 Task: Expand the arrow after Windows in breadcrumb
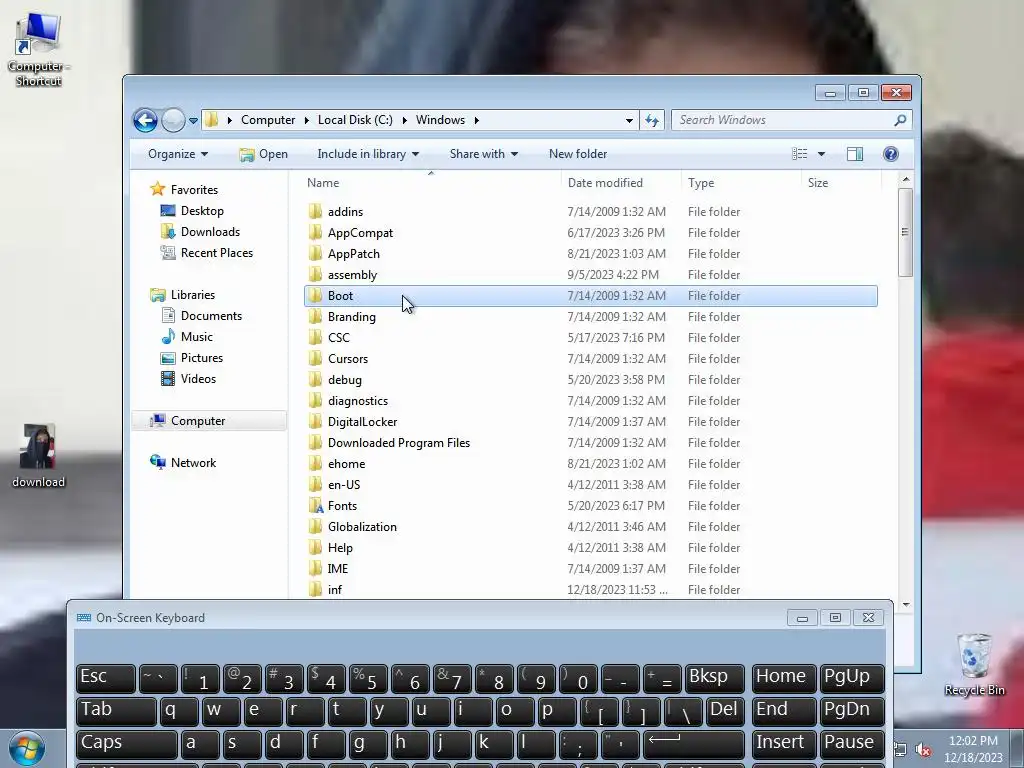click(477, 120)
